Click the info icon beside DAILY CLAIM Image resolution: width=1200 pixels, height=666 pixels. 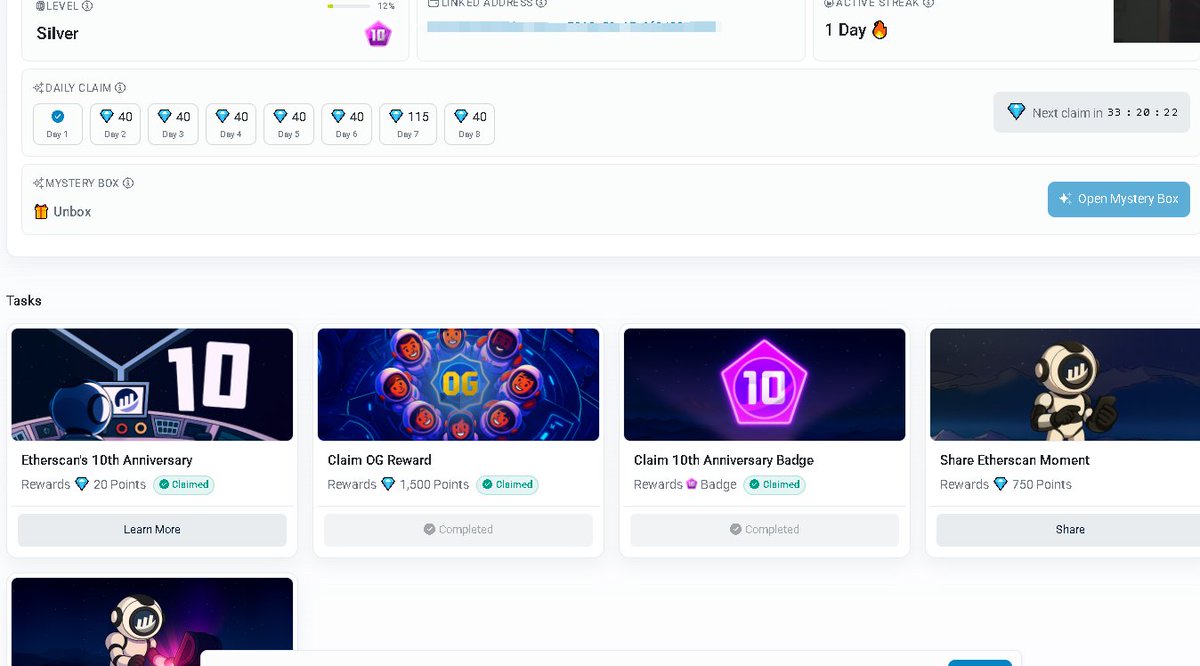coord(121,88)
